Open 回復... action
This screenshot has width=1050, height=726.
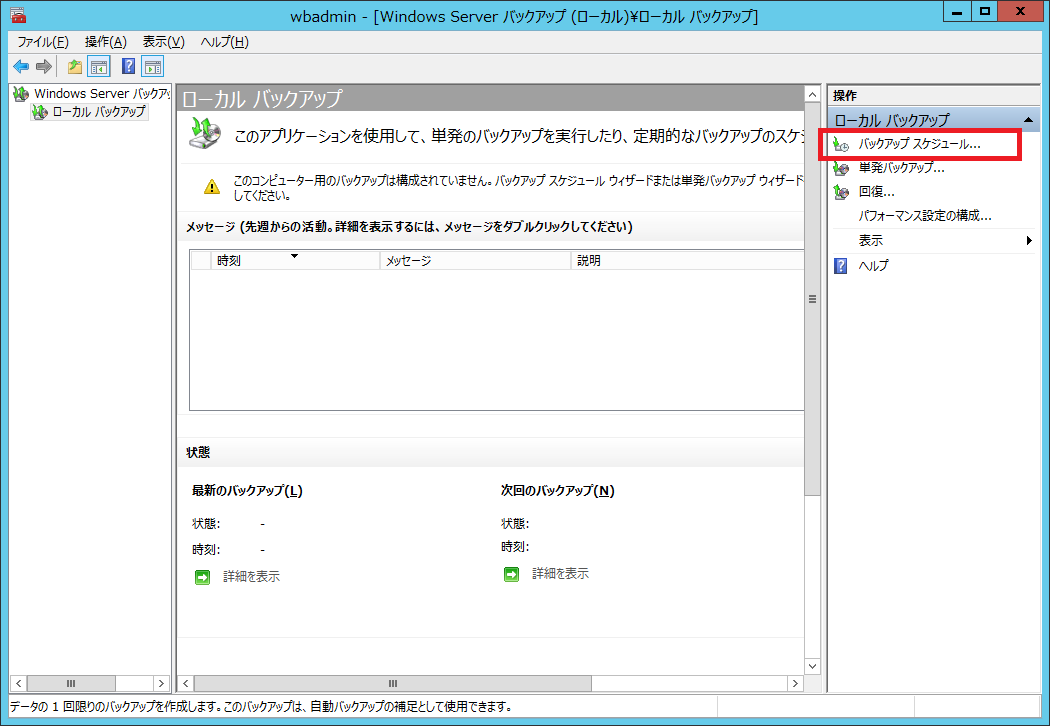pyautogui.click(x=877, y=192)
